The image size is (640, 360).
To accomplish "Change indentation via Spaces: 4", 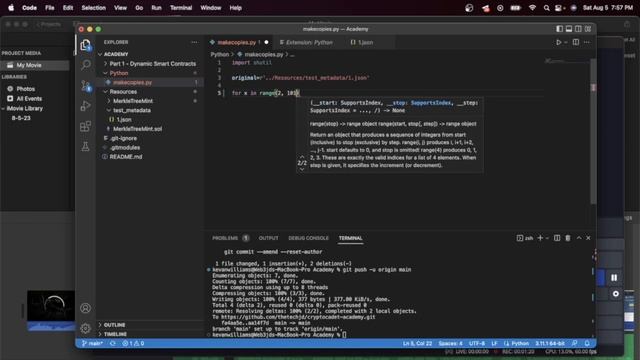I will point(451,343).
